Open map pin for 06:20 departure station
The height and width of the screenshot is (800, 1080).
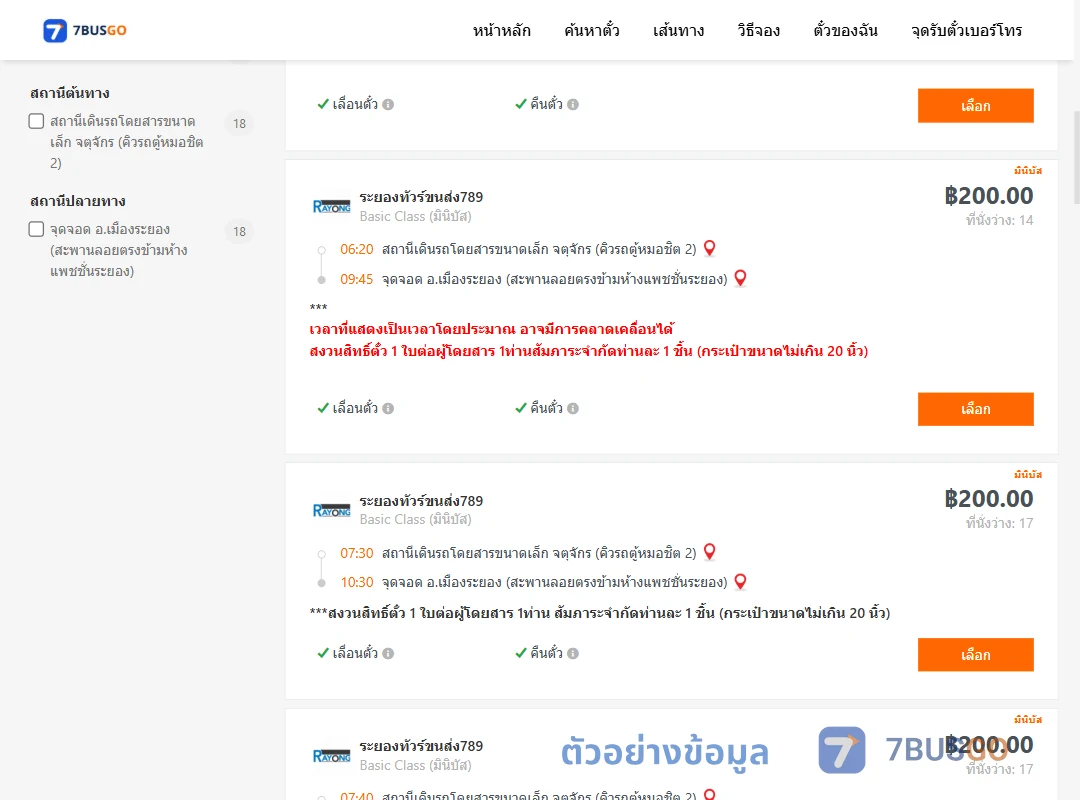pos(709,248)
